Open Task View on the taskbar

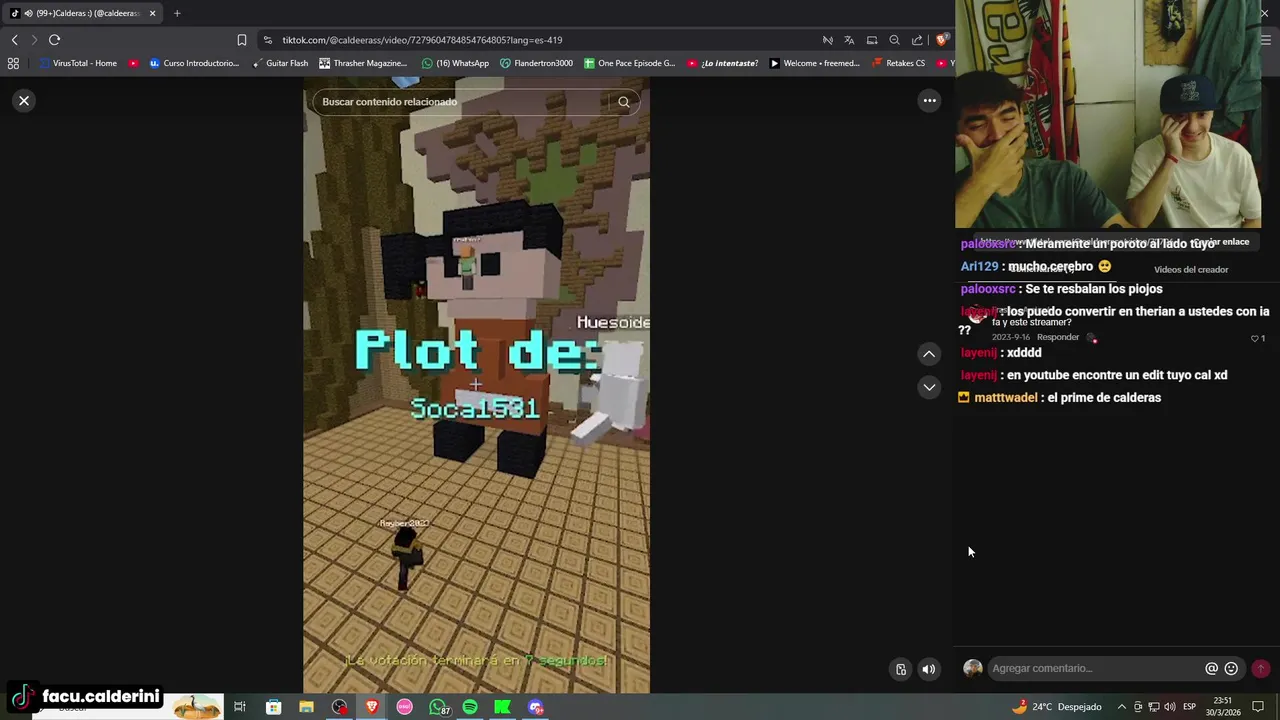point(240,707)
